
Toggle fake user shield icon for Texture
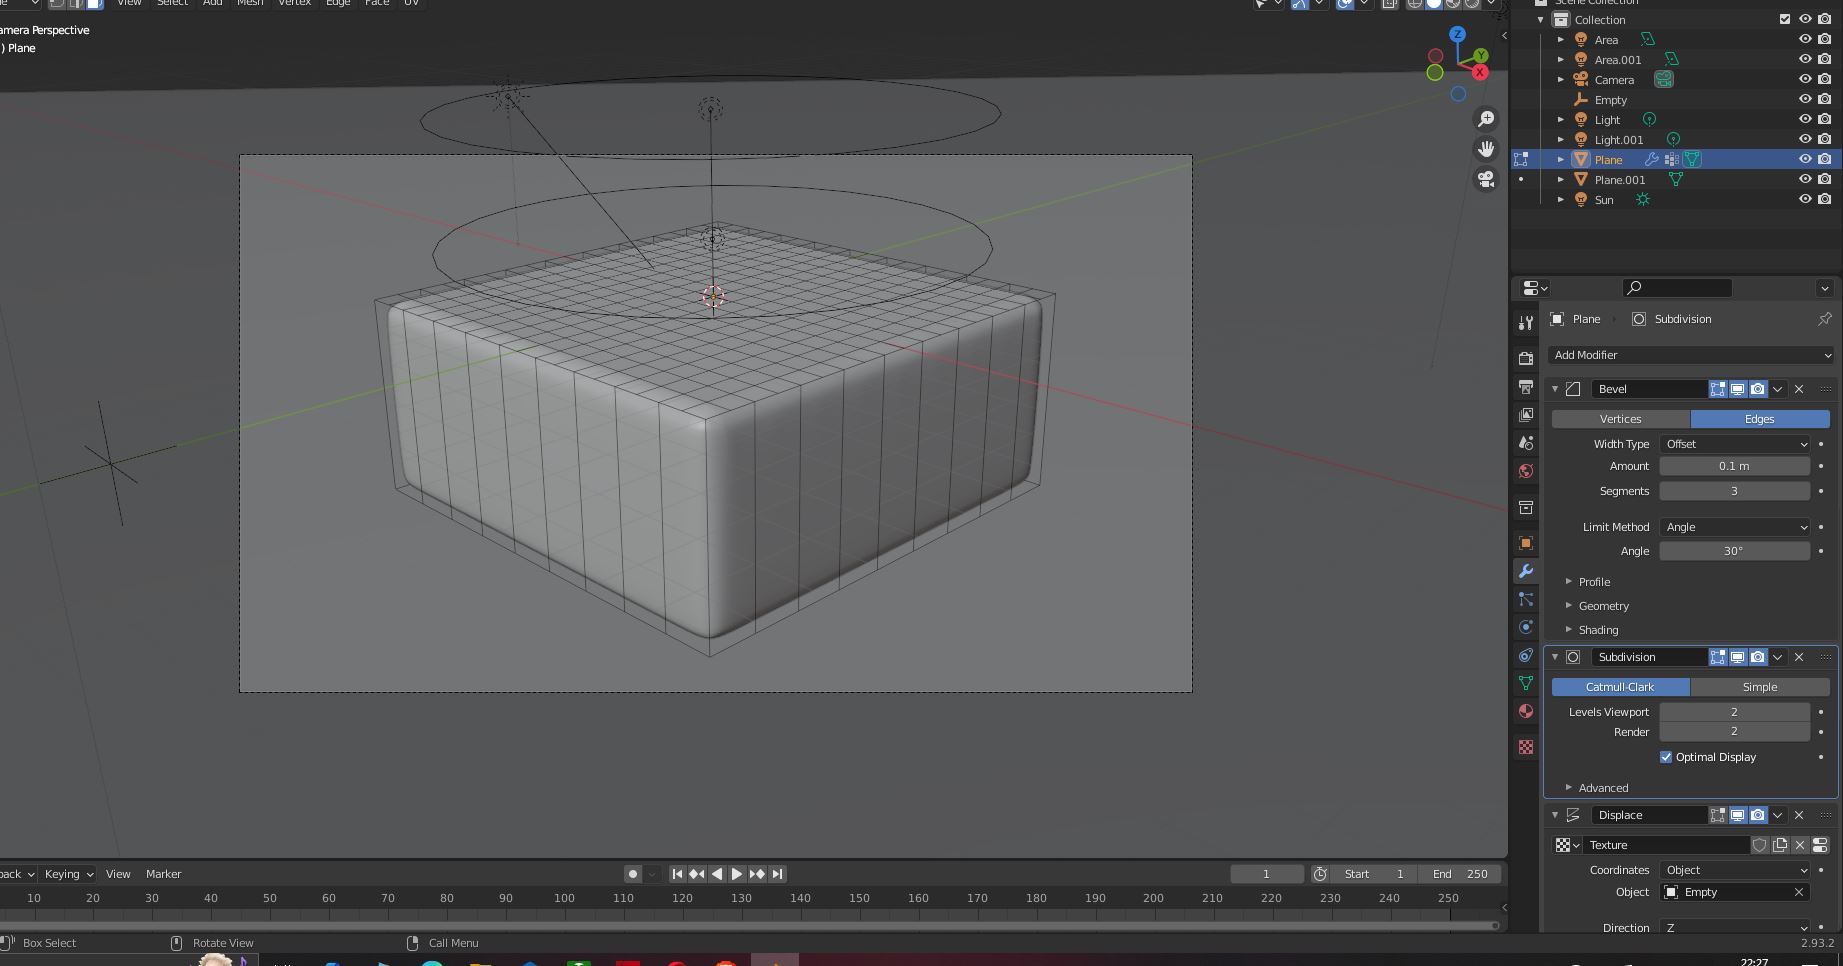pyautogui.click(x=1760, y=845)
